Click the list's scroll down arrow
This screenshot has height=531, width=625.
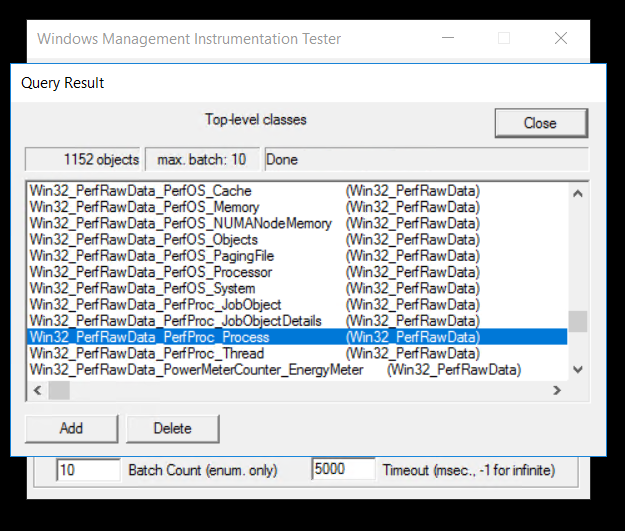(x=578, y=370)
